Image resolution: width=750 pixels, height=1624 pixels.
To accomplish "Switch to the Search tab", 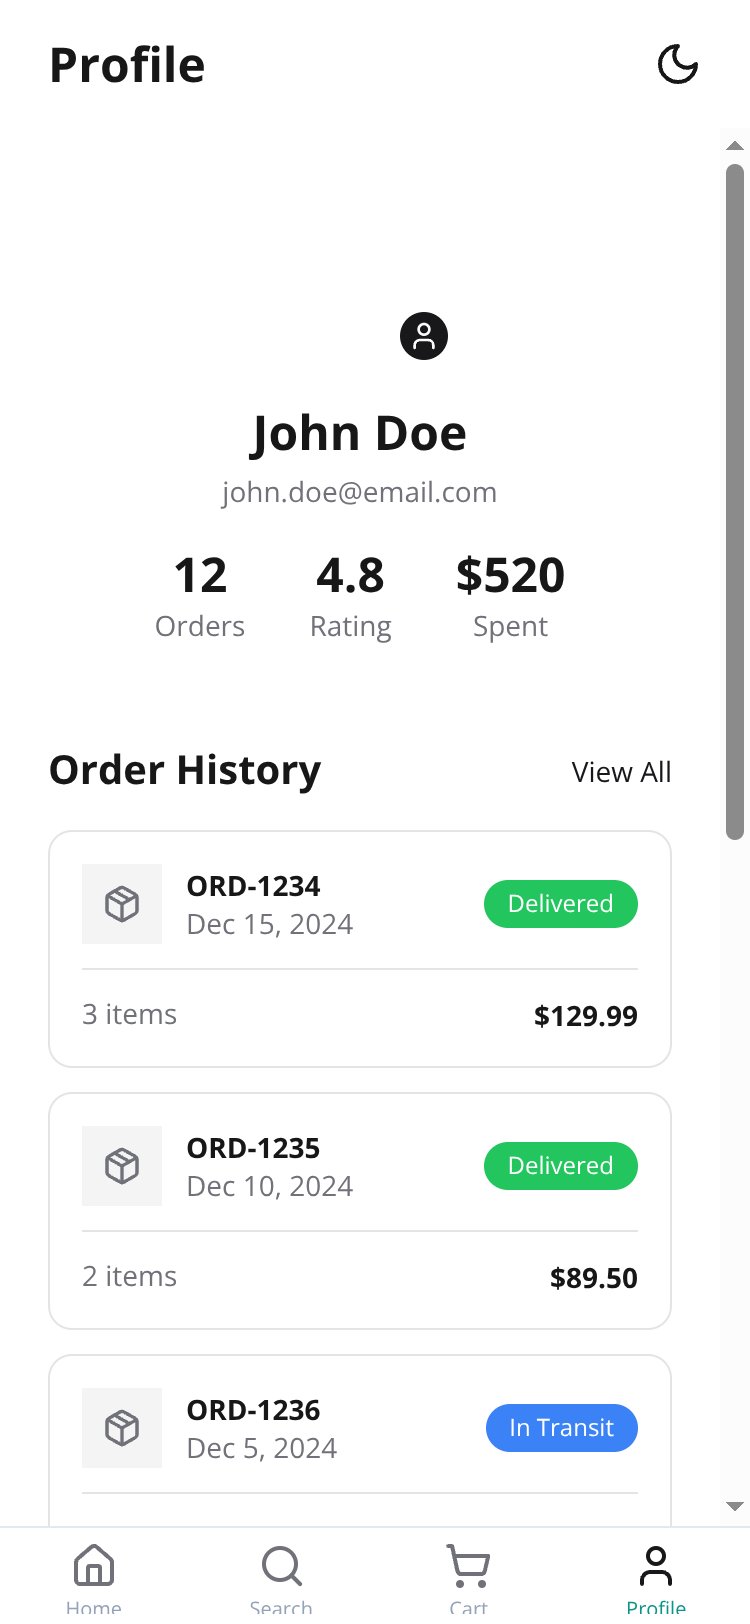I will (281, 1578).
